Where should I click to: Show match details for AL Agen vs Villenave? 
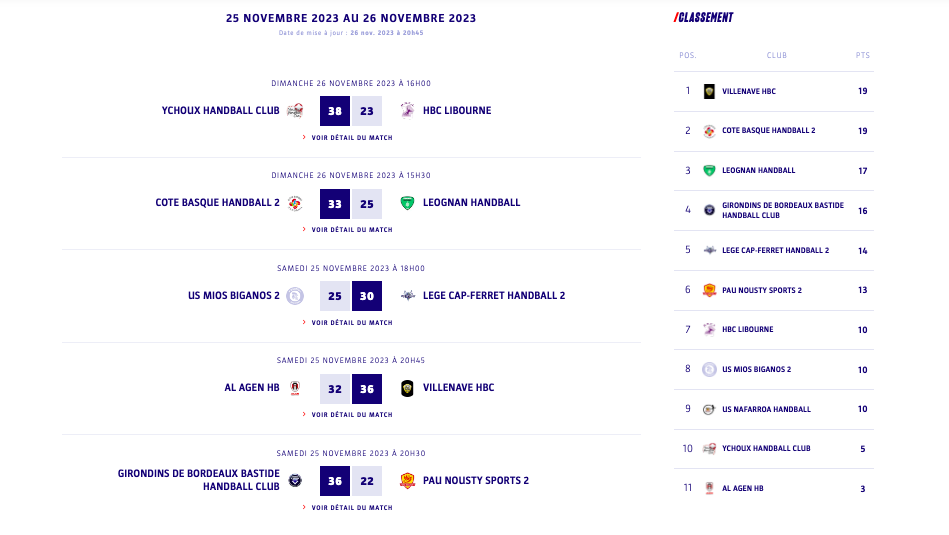[x=351, y=415]
